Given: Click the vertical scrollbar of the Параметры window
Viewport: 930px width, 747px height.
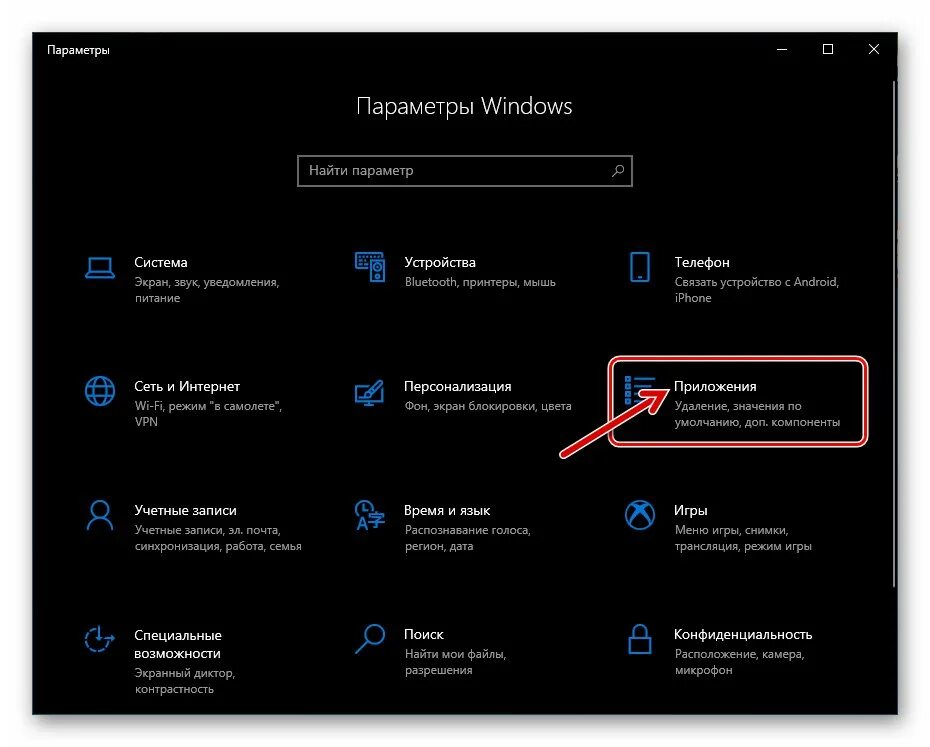Looking at the screenshot, I should coord(894,335).
